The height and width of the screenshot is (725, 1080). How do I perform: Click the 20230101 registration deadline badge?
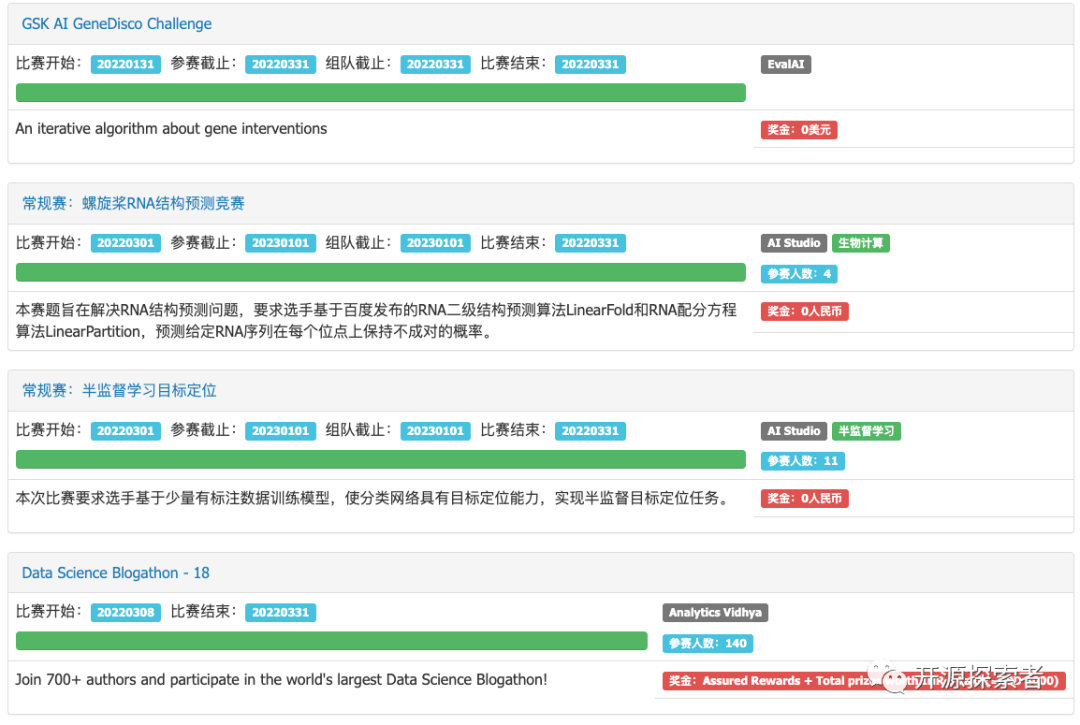[x=280, y=242]
